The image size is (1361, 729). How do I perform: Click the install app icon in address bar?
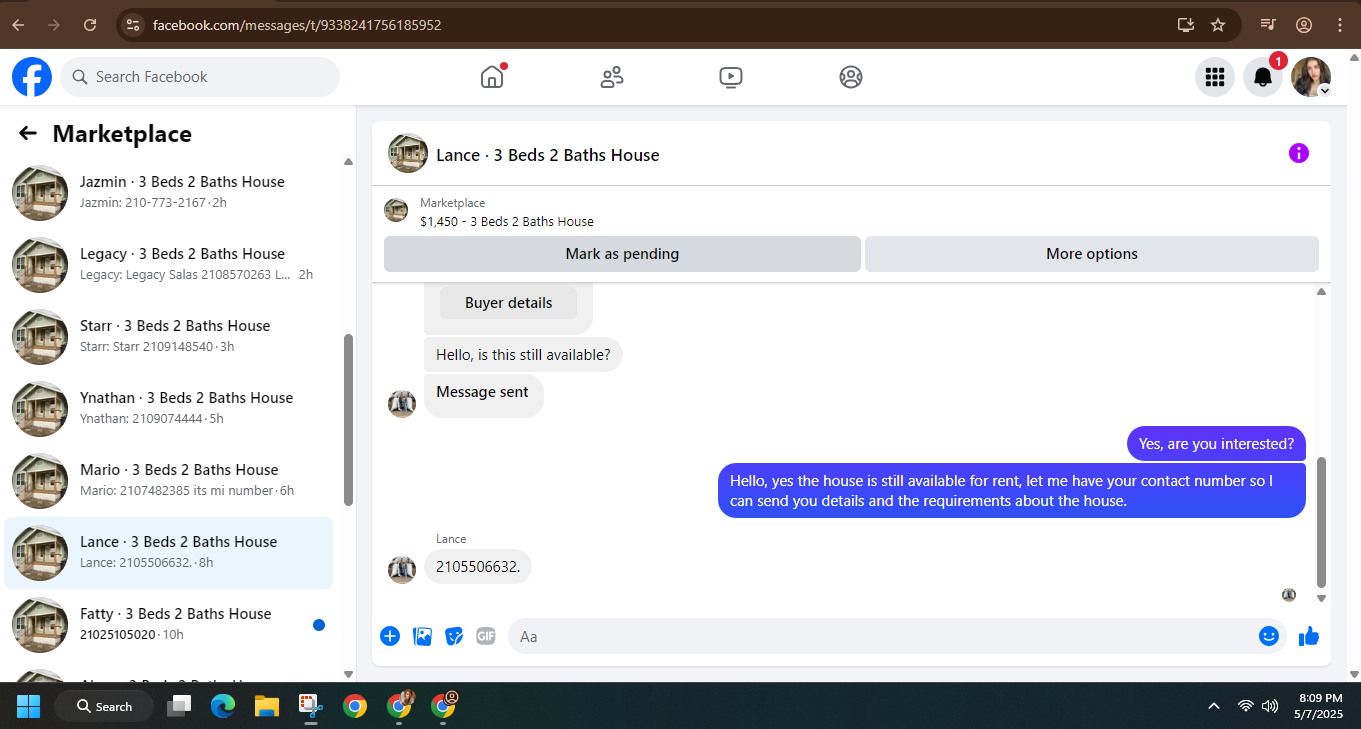click(x=1186, y=25)
